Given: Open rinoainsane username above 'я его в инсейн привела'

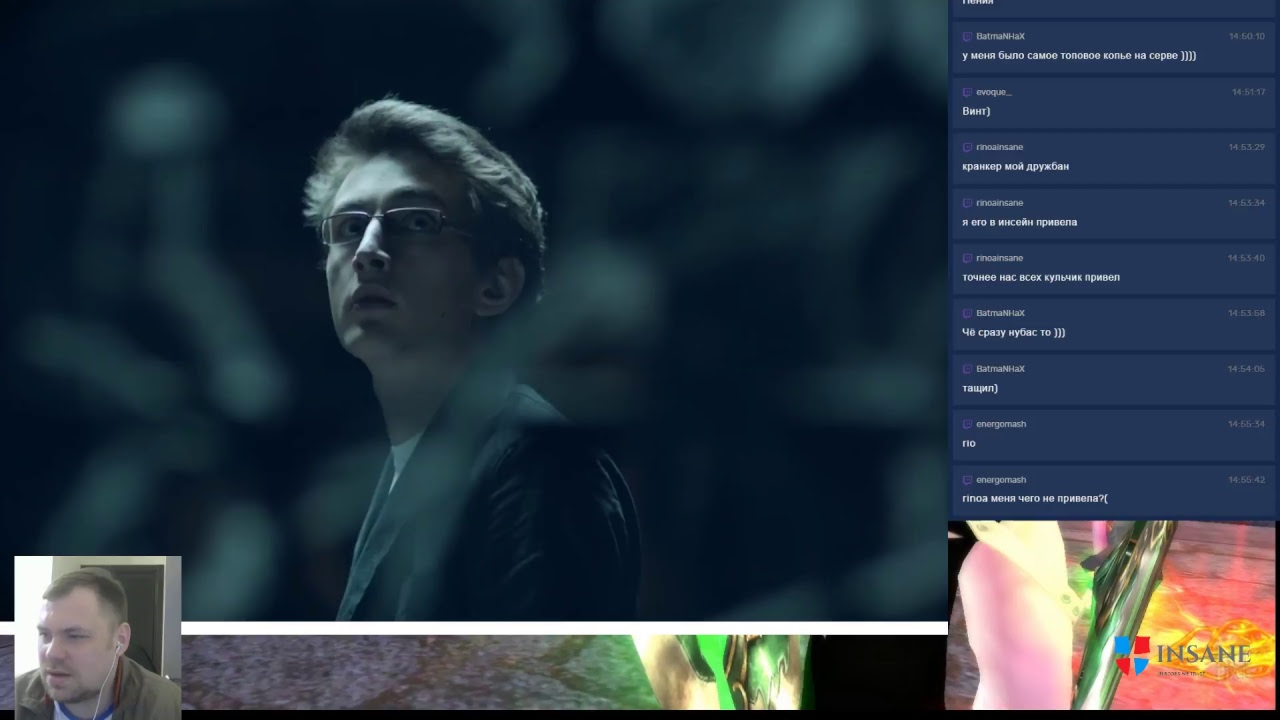Looking at the screenshot, I should click(x=1000, y=203).
